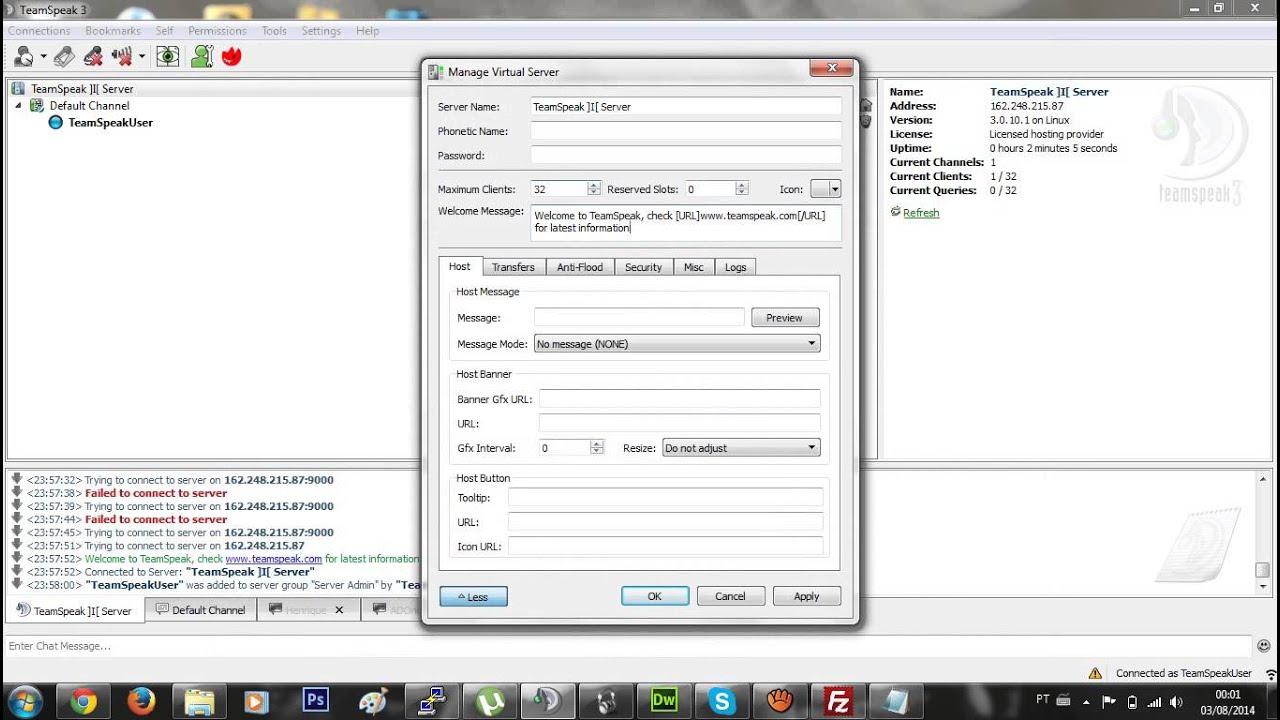Click the red flame toolbar icon

[231, 57]
